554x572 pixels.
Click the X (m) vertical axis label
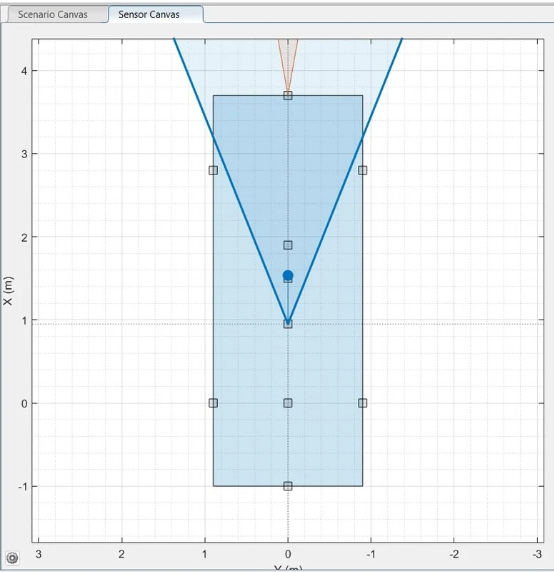(x=8, y=291)
